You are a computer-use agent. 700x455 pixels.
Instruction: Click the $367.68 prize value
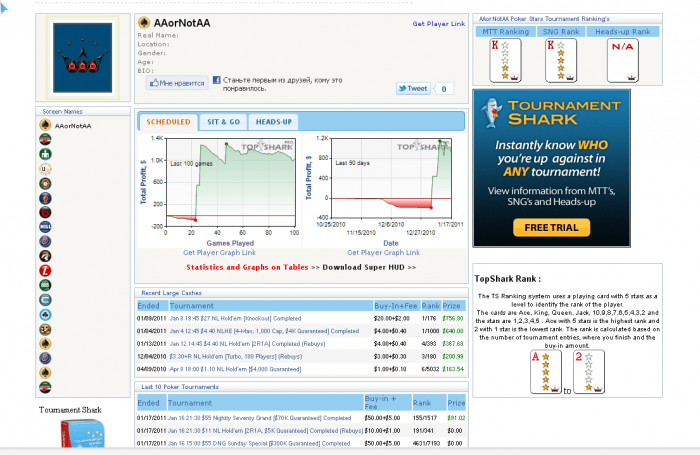click(453, 344)
